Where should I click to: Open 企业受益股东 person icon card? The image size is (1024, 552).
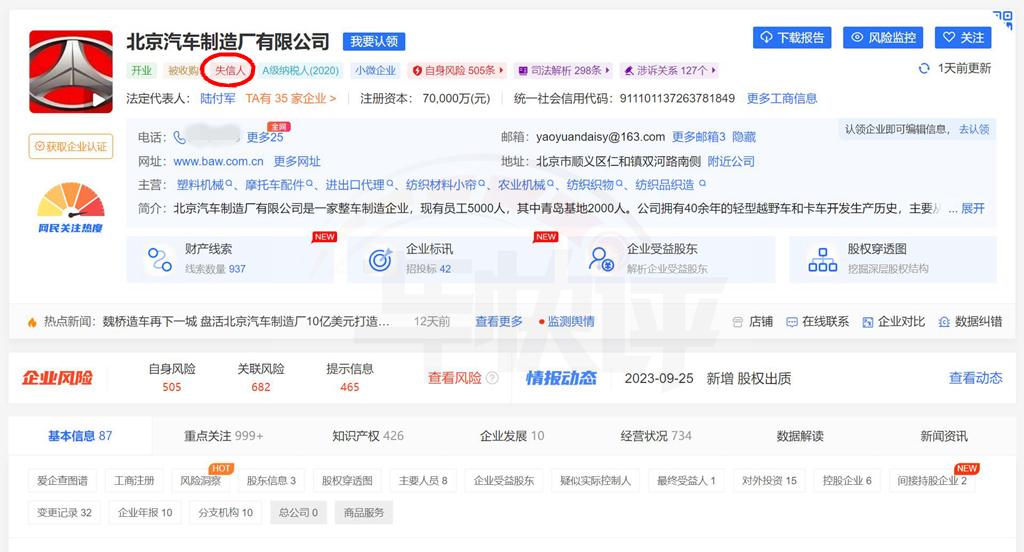pyautogui.click(x=601, y=259)
